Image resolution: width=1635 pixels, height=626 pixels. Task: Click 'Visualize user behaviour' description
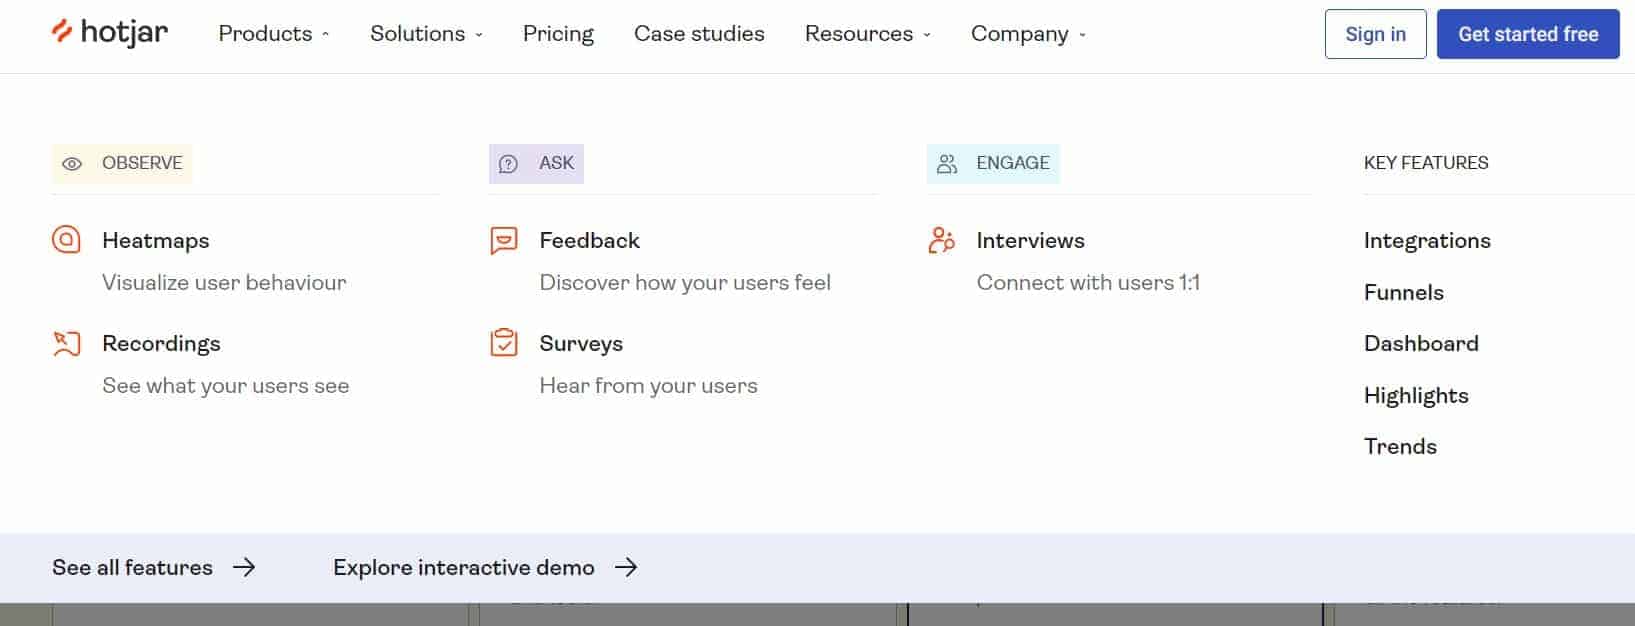(224, 283)
